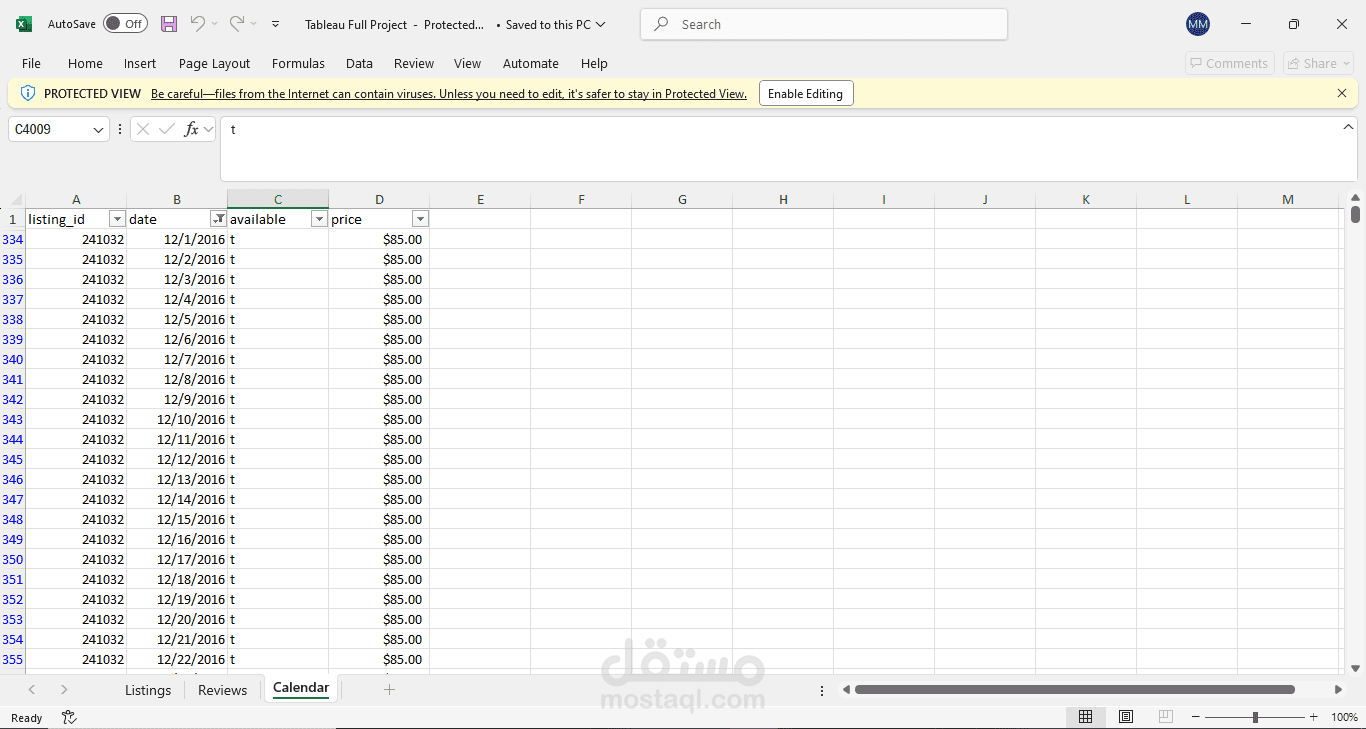Click the zoom slider handle
Viewport: 1366px width, 729px height.
(1255, 717)
